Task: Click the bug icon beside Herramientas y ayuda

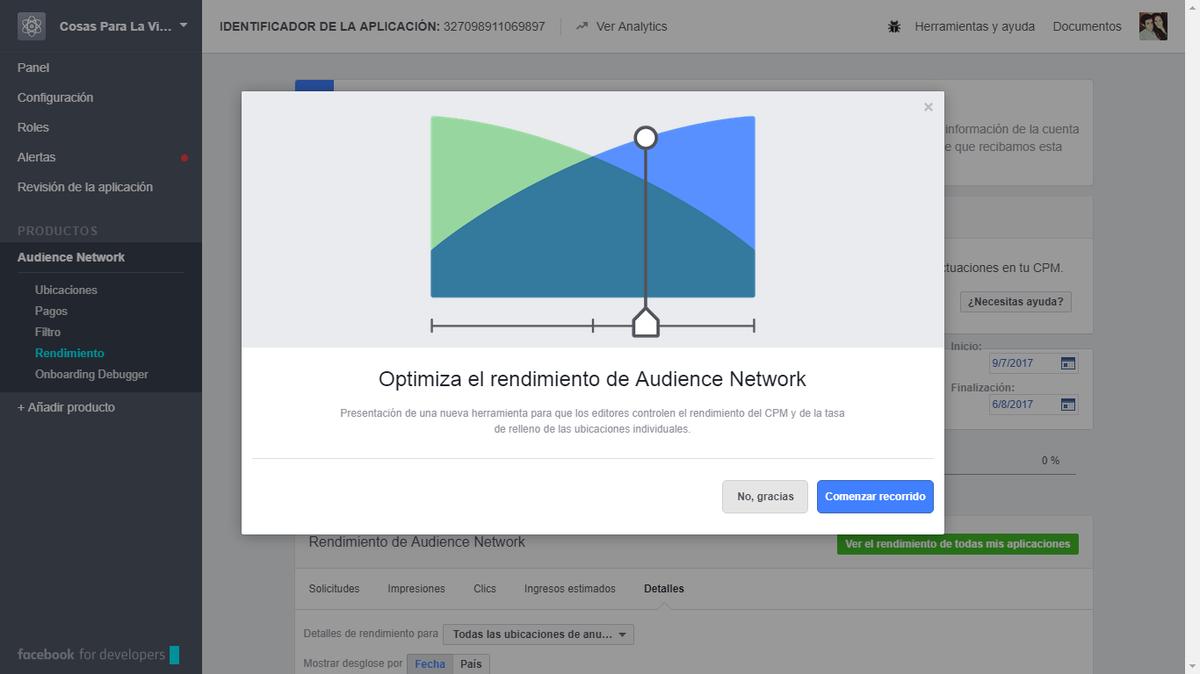Action: point(893,26)
